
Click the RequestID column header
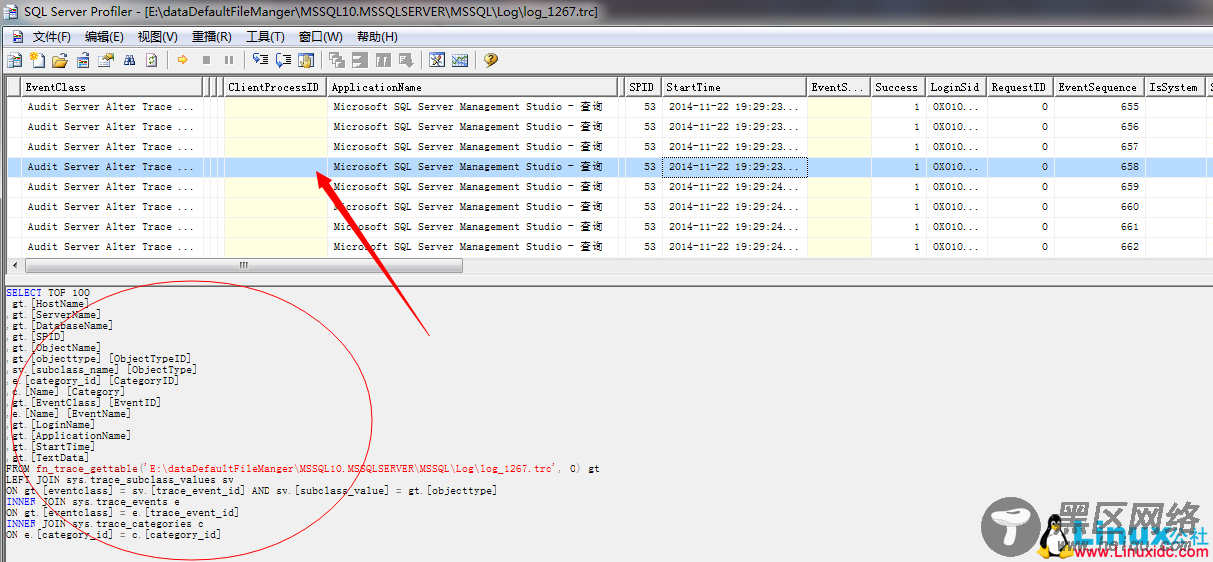pos(1019,87)
